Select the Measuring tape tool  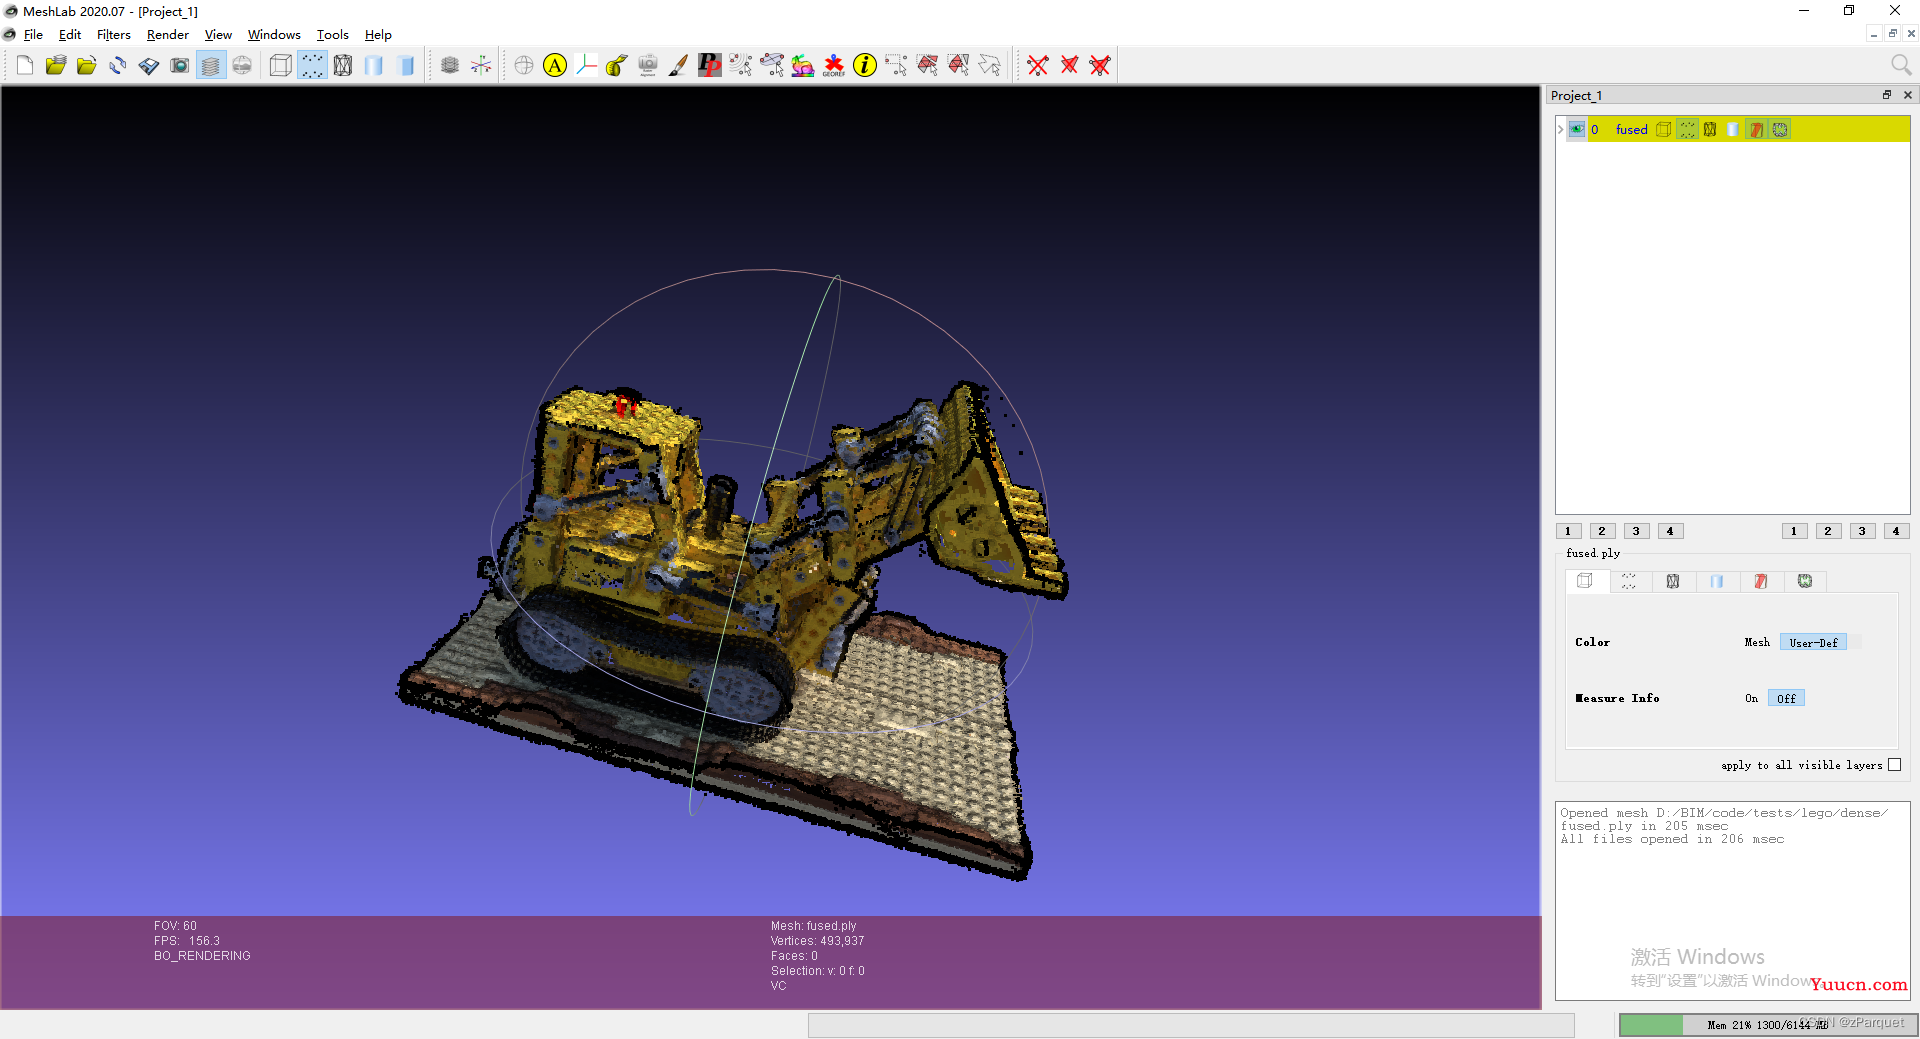tap(617, 66)
